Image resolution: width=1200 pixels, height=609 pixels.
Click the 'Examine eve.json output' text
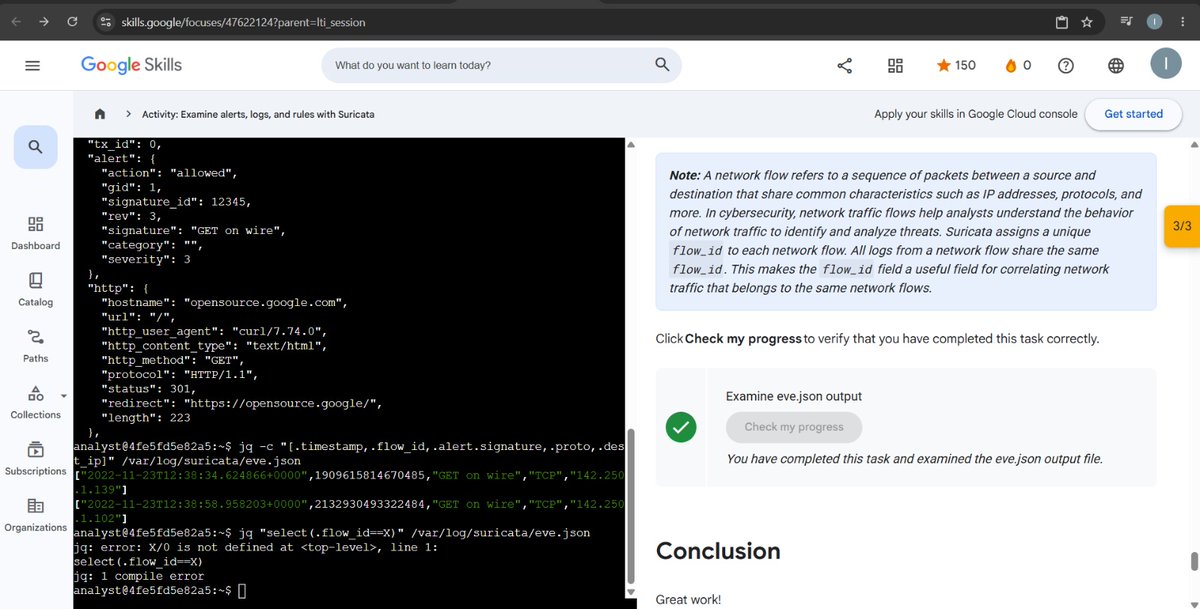(x=794, y=396)
